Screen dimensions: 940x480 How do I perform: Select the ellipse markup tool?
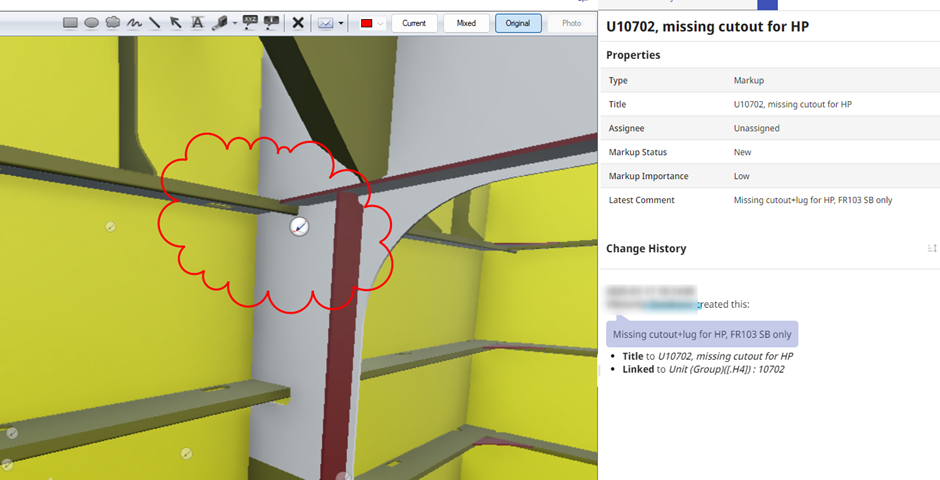91,22
